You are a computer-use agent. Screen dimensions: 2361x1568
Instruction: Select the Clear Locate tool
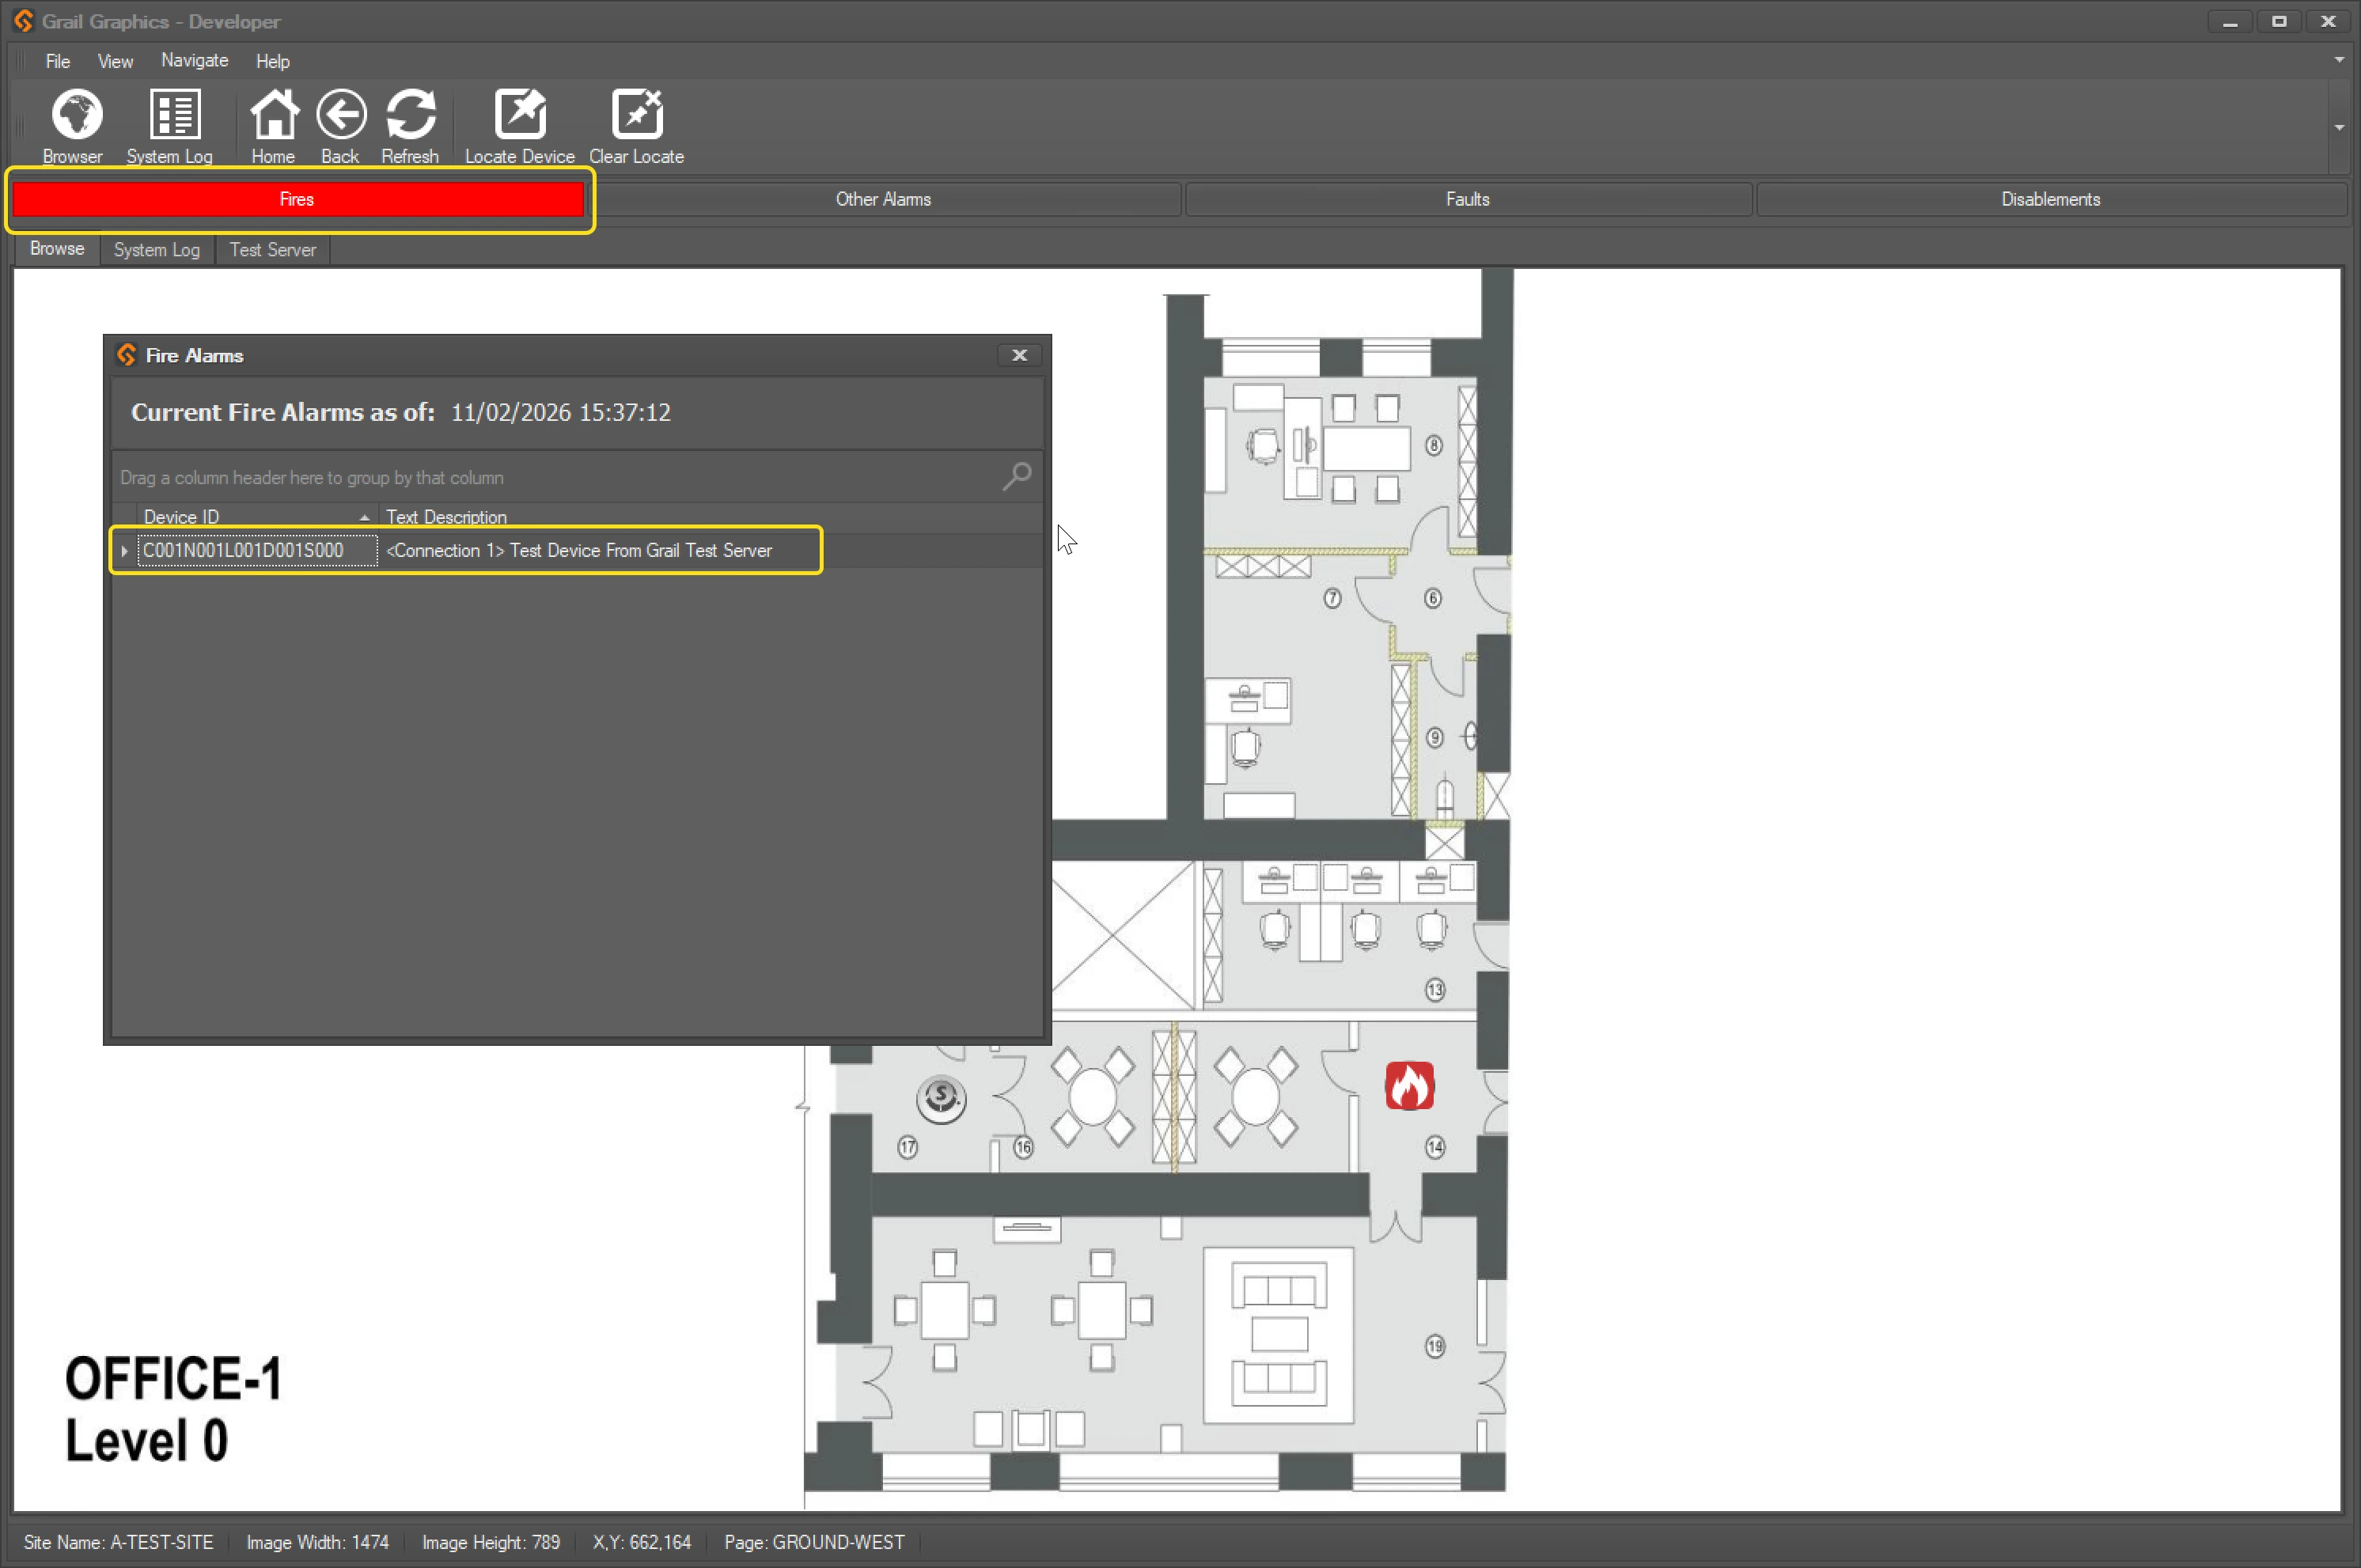pos(637,126)
